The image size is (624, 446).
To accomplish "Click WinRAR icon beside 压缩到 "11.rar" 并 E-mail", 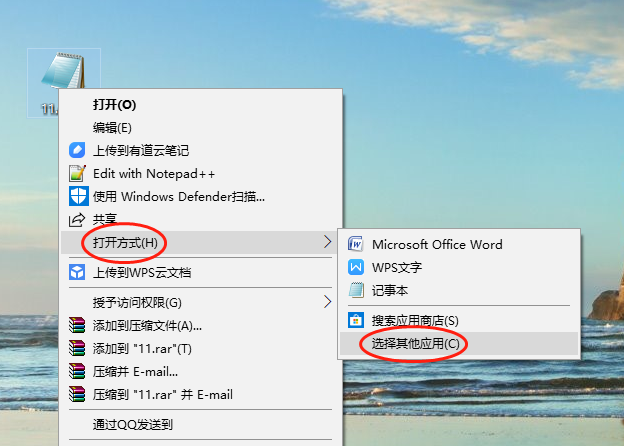I will 77,394.
